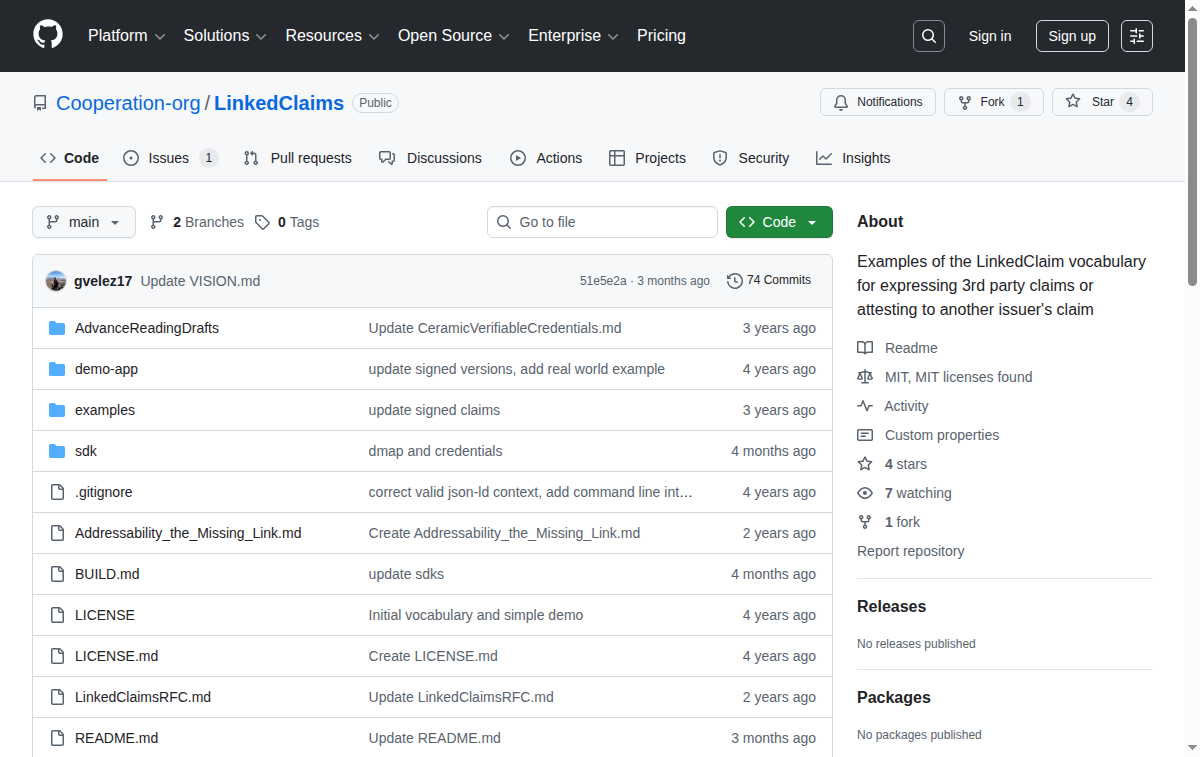Open the command palette icon top right
The image size is (1200, 757).
(1136, 35)
